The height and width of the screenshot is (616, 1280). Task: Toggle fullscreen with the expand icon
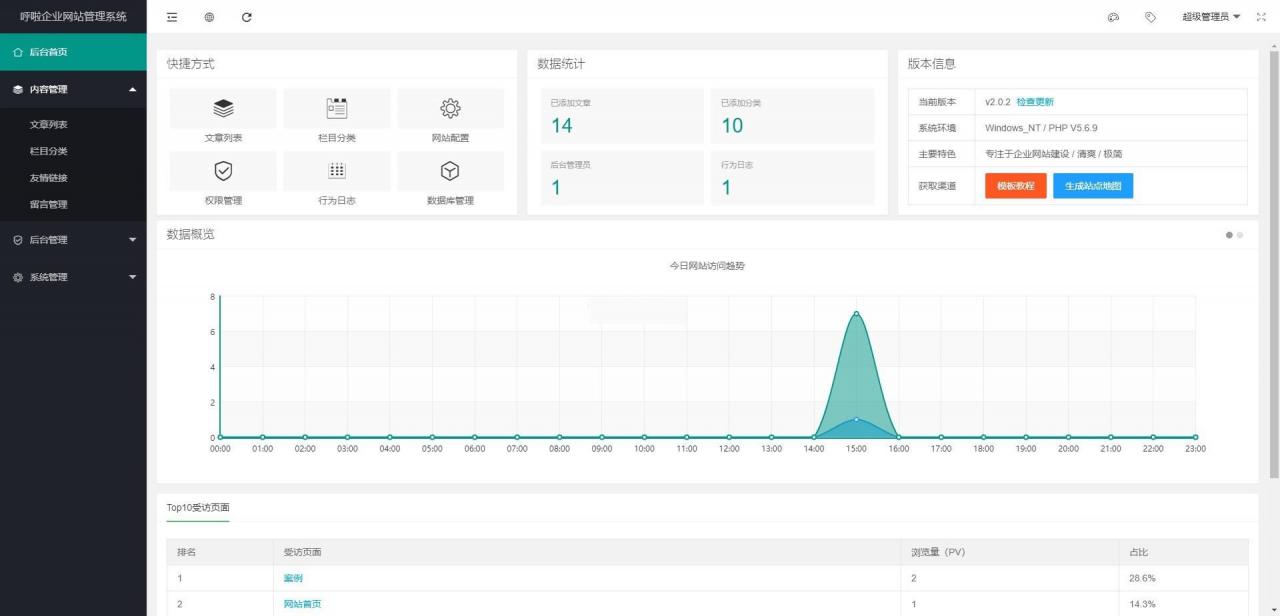(1261, 17)
